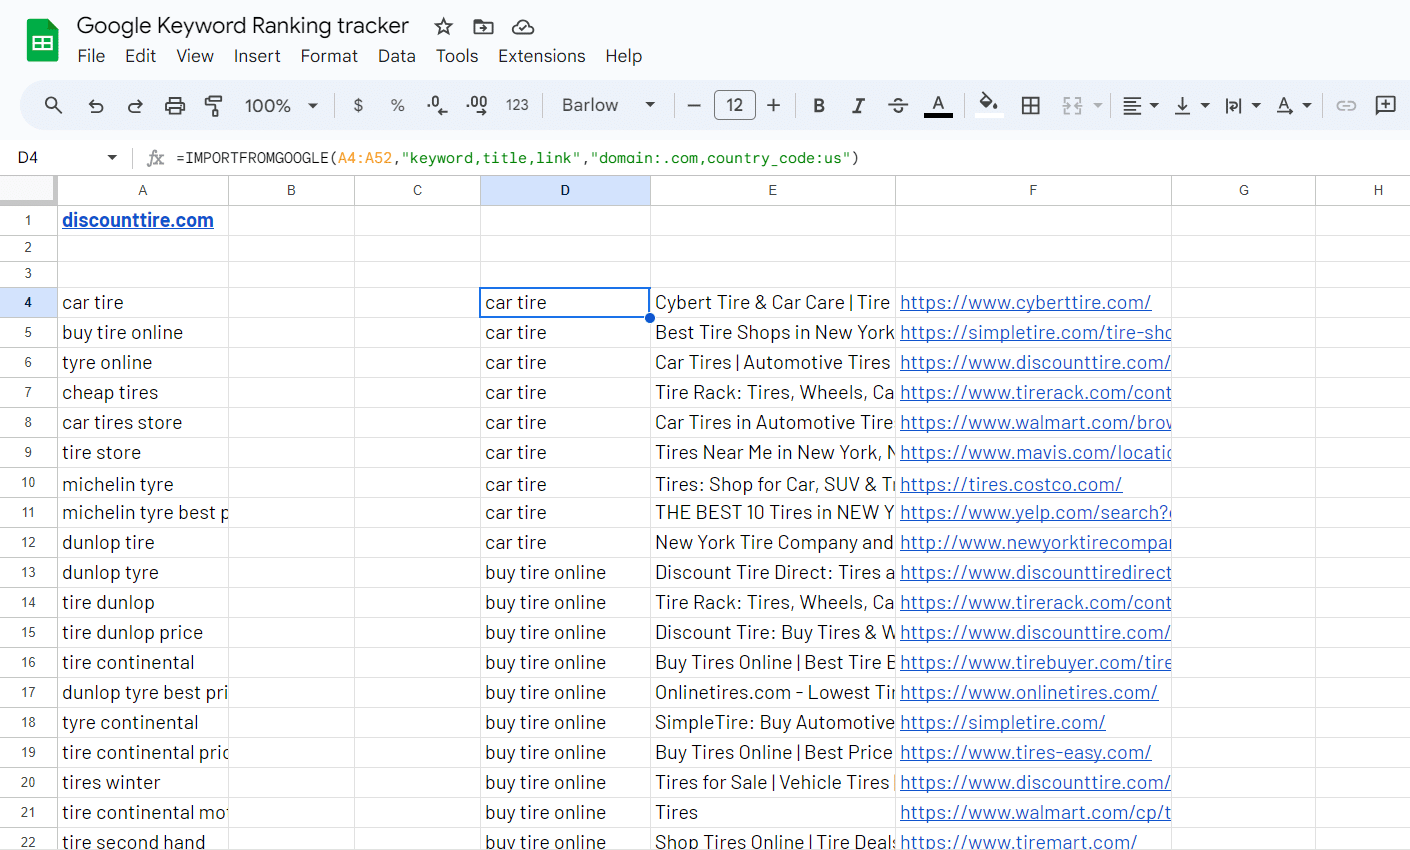Add a comment using toolbar icon

(1385, 106)
